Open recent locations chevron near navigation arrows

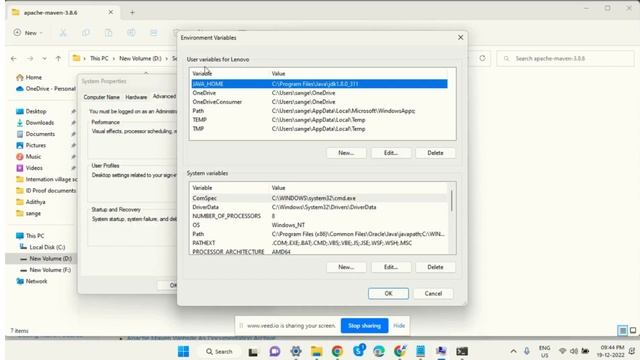(x=44, y=59)
